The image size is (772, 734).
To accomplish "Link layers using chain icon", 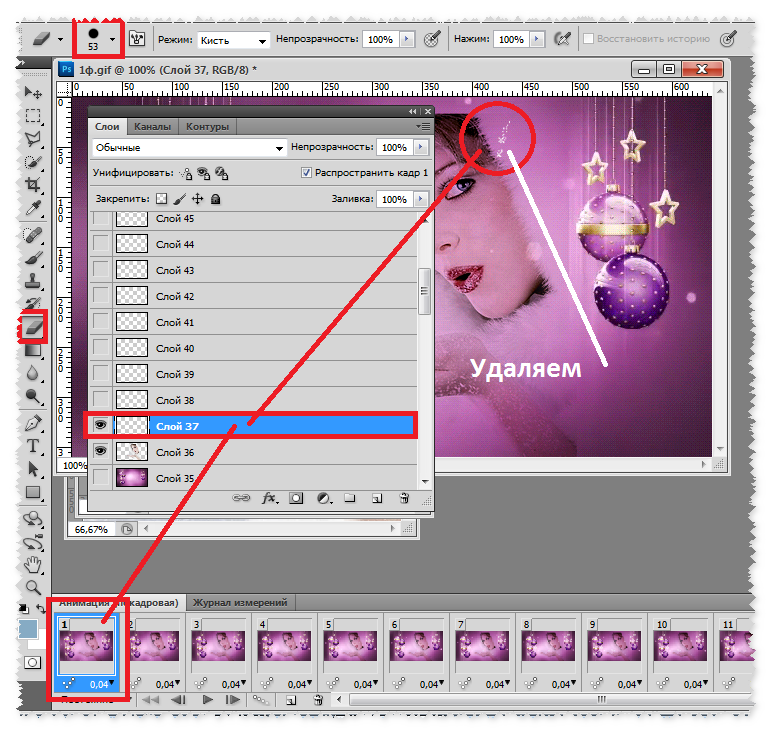I will click(x=241, y=498).
